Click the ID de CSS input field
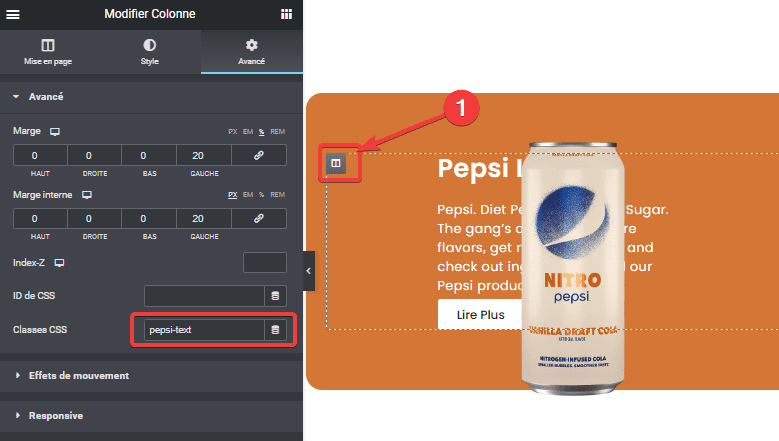The image size is (779, 441). tap(204, 295)
